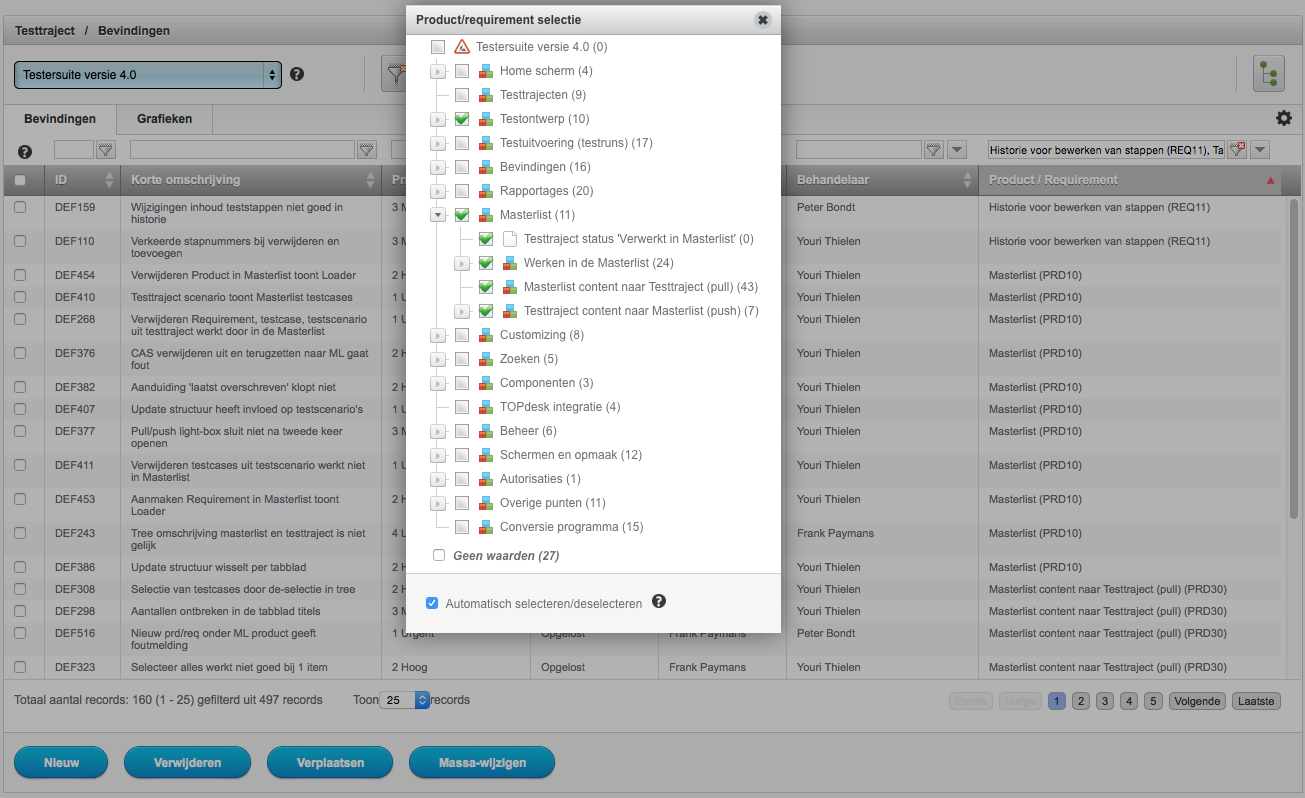Click the Volgende page button

pyautogui.click(x=1198, y=701)
